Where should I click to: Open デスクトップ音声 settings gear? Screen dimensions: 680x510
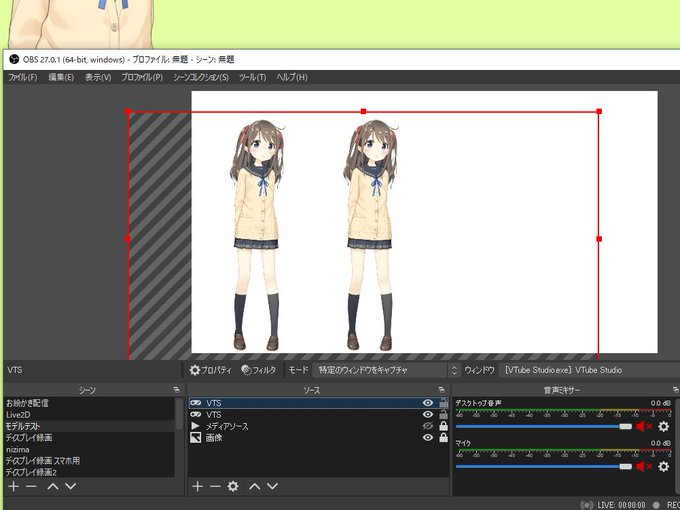(x=664, y=427)
